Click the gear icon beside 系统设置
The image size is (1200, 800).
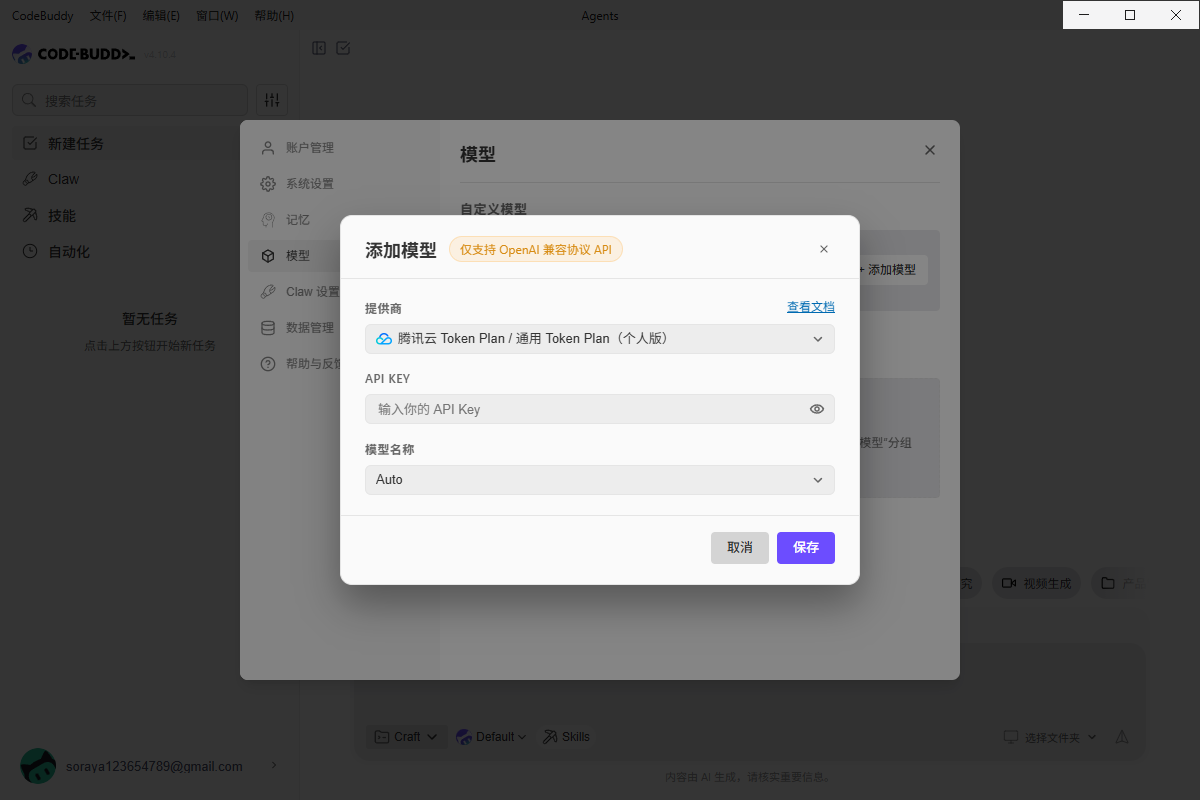(x=268, y=184)
